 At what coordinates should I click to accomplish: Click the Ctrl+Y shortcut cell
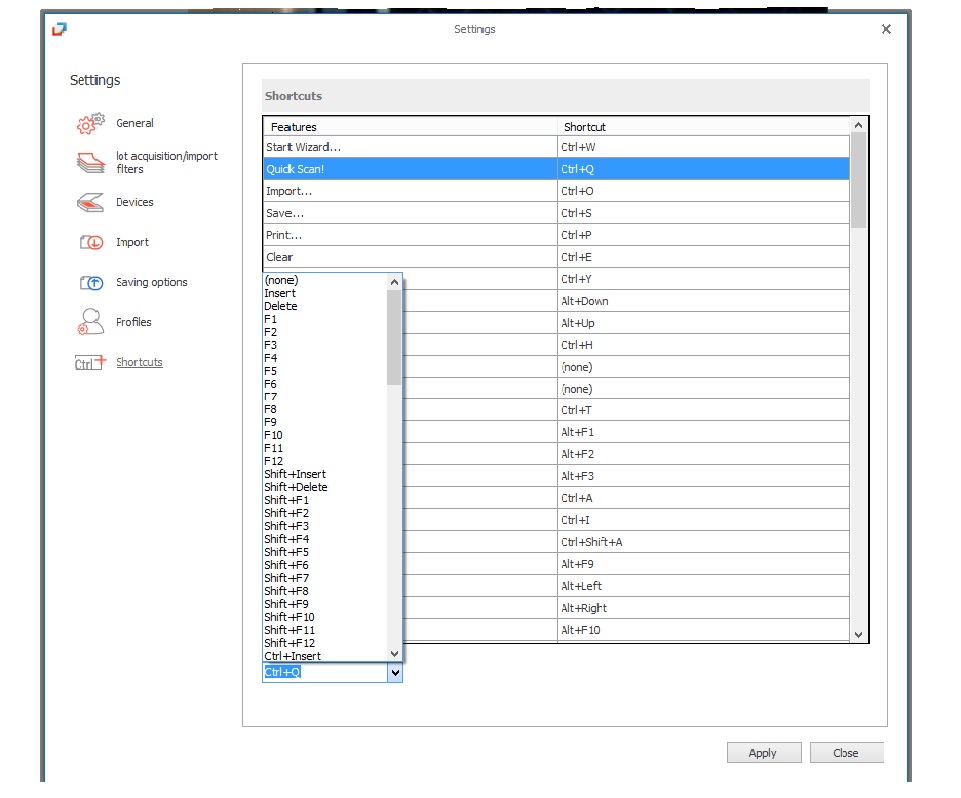pos(704,279)
